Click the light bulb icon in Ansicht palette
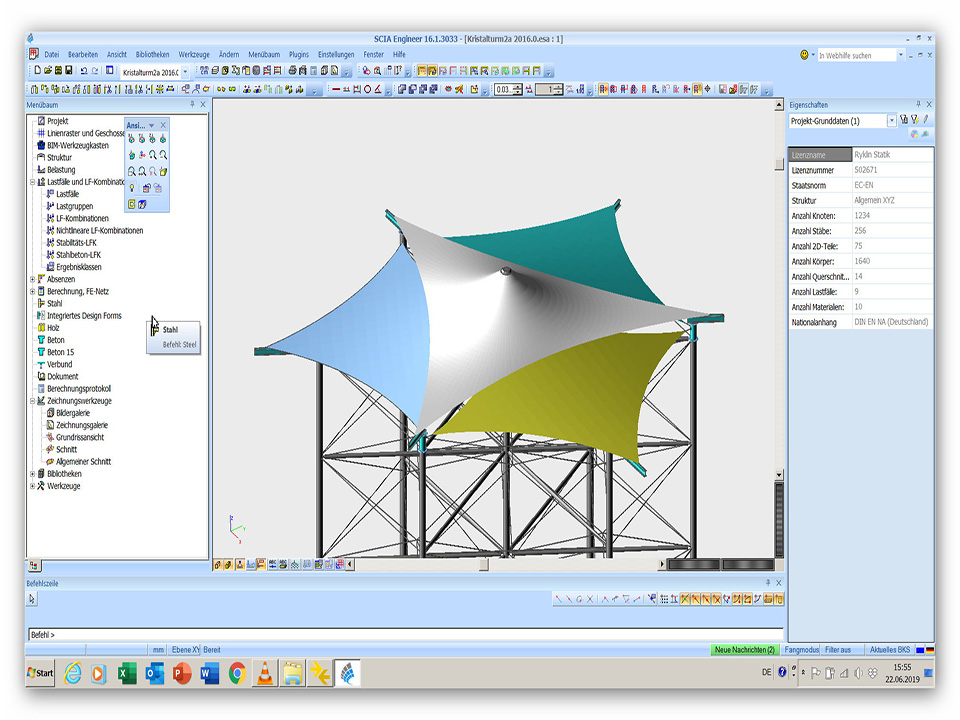Viewport: 960px width, 720px height. 132,187
